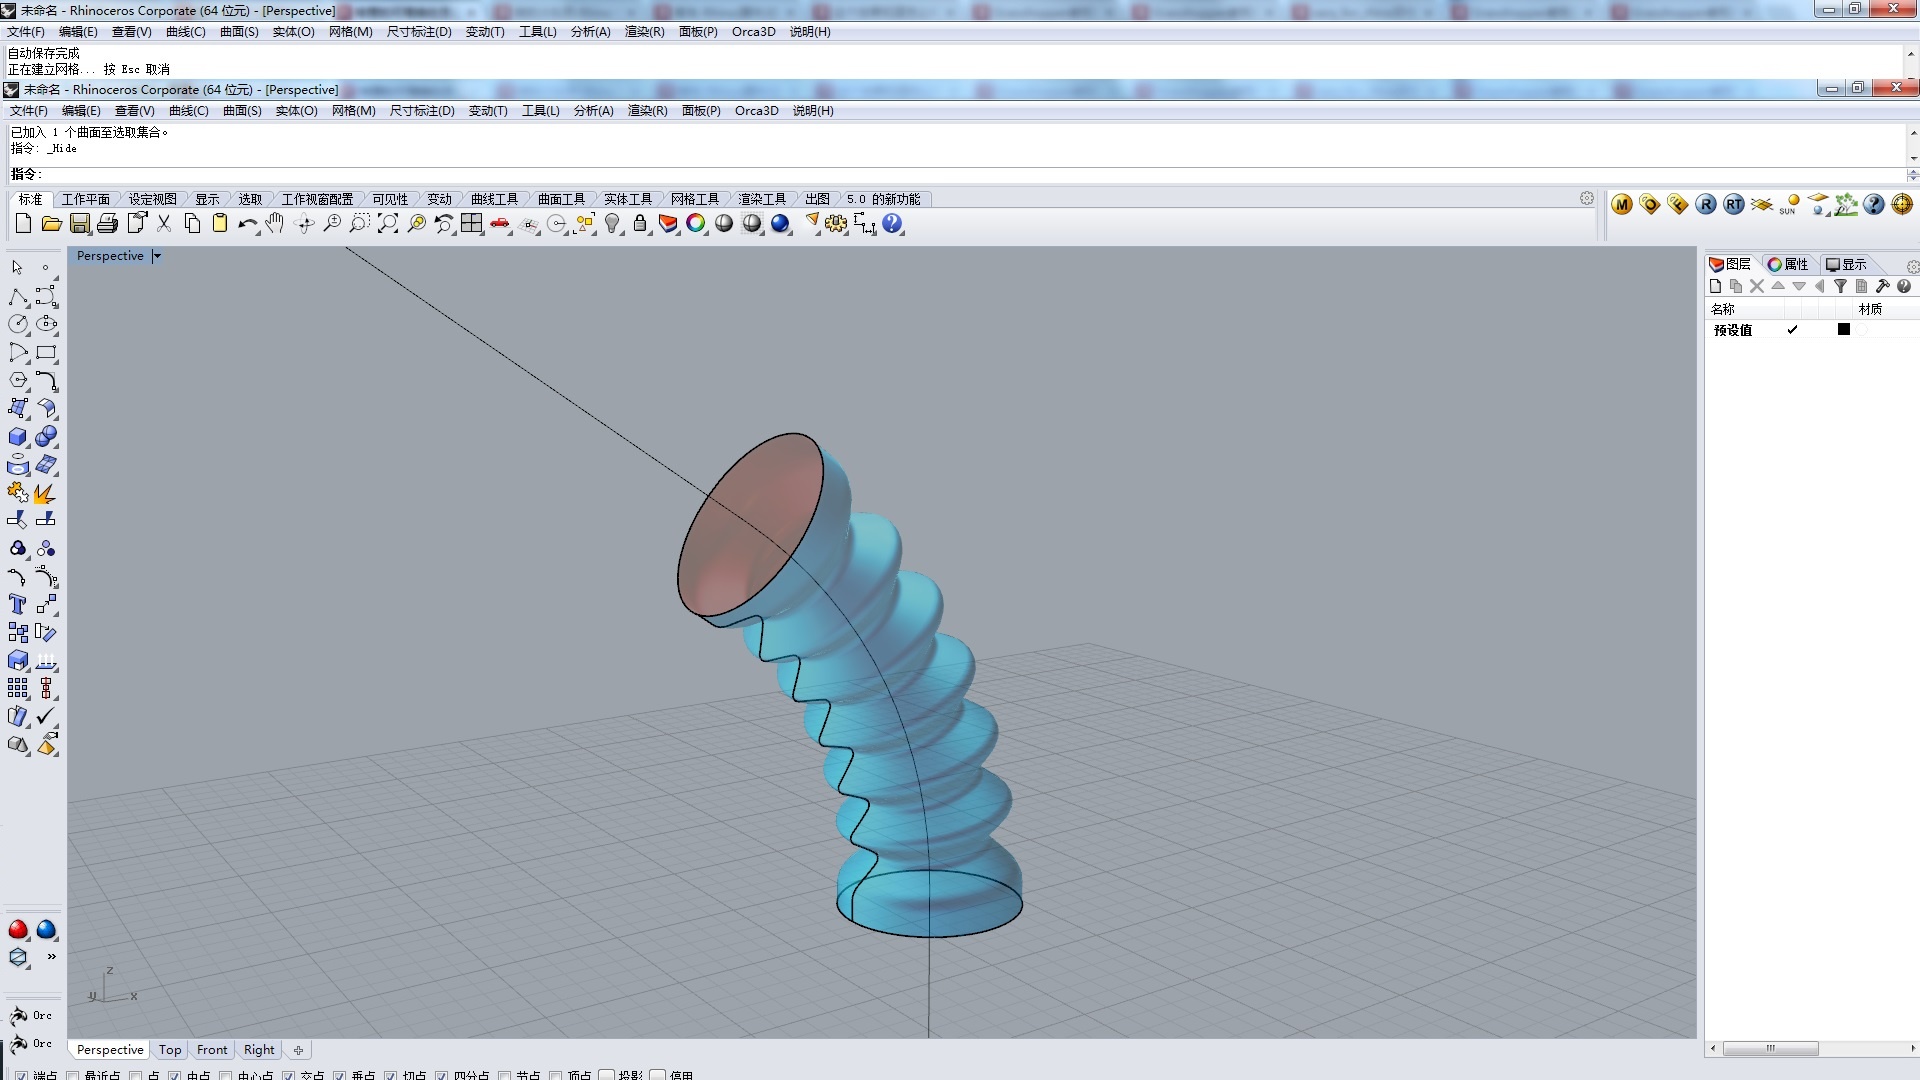
Task: Toggle the 垂点 (Perp) osnap checkbox
Action: click(339, 1076)
